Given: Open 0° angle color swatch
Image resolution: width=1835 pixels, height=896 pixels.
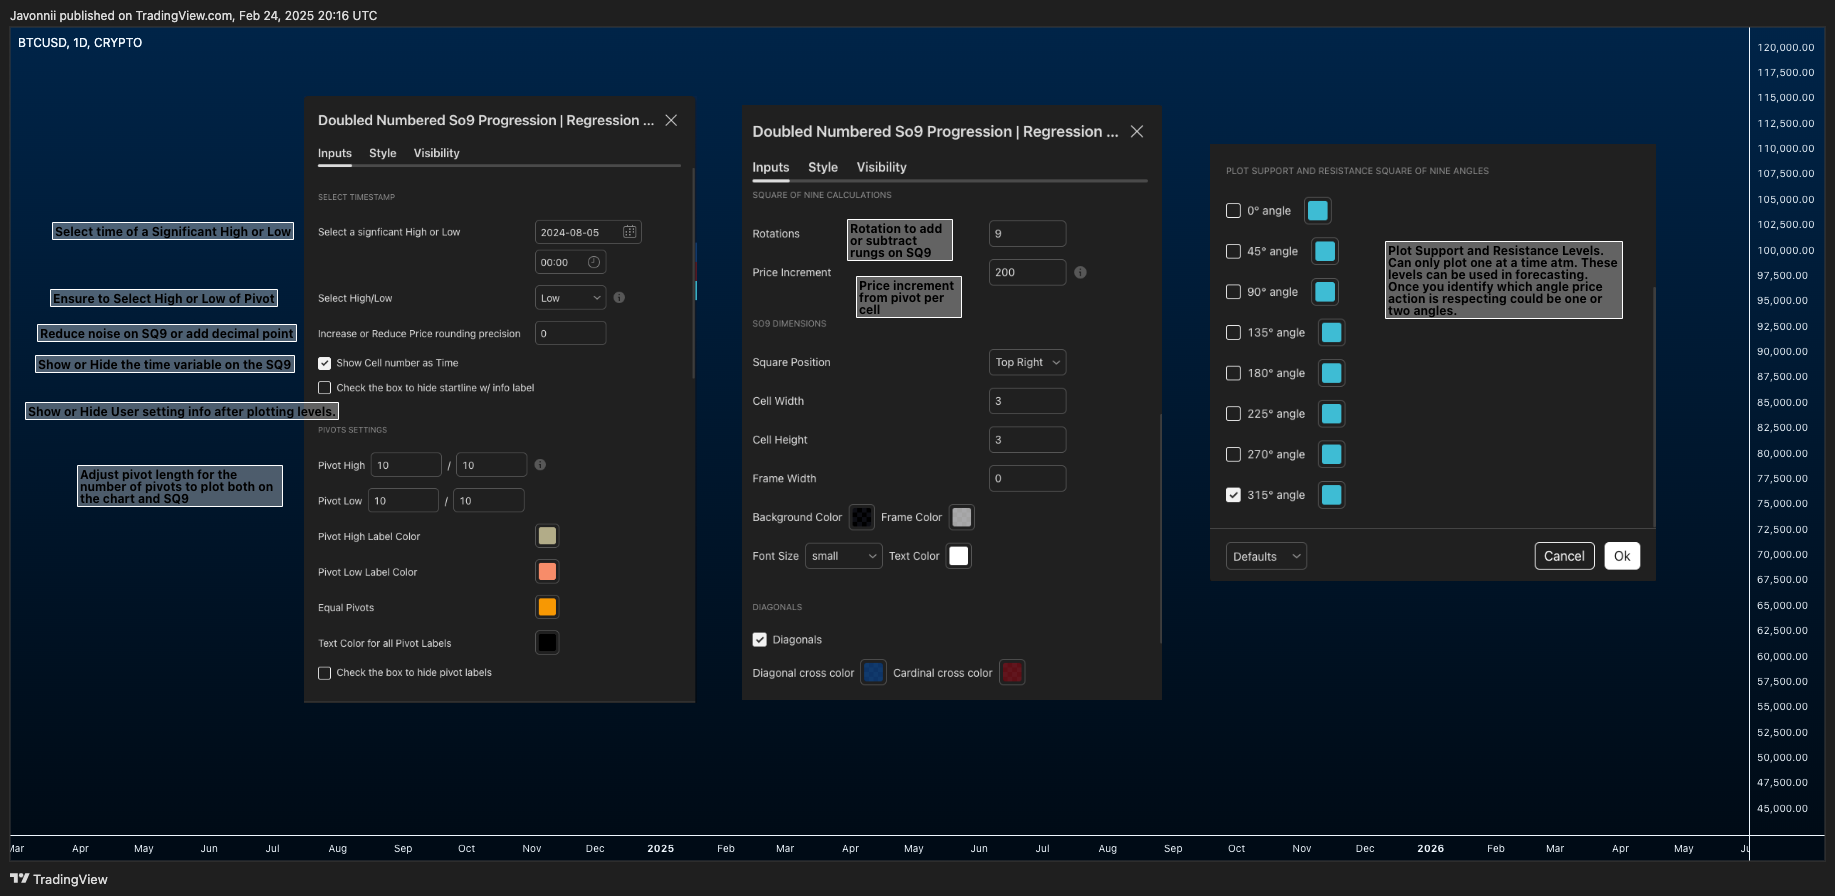Looking at the screenshot, I should pyautogui.click(x=1318, y=211).
